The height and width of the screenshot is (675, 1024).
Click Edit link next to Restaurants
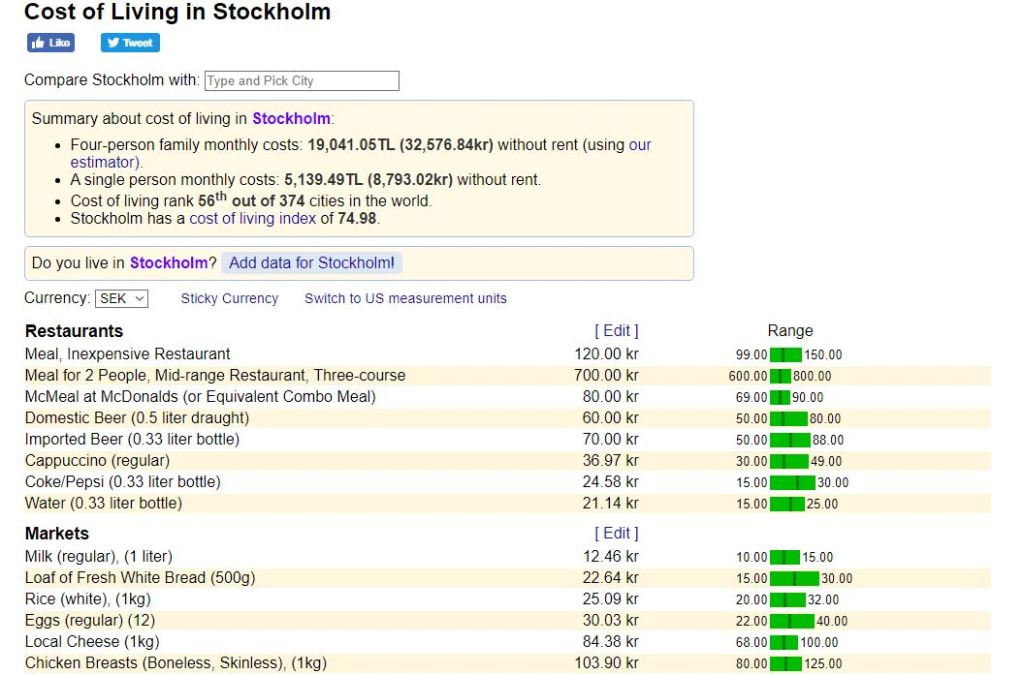(x=616, y=331)
